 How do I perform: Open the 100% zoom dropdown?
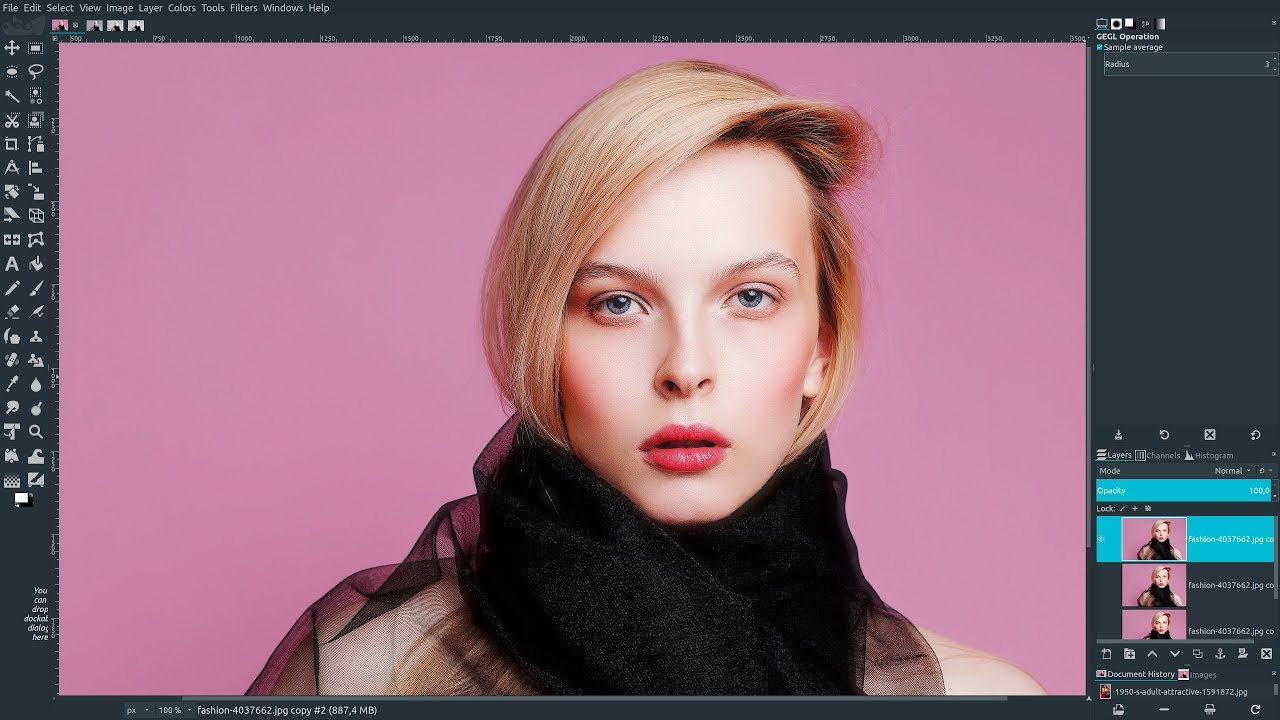pyautogui.click(x=174, y=710)
